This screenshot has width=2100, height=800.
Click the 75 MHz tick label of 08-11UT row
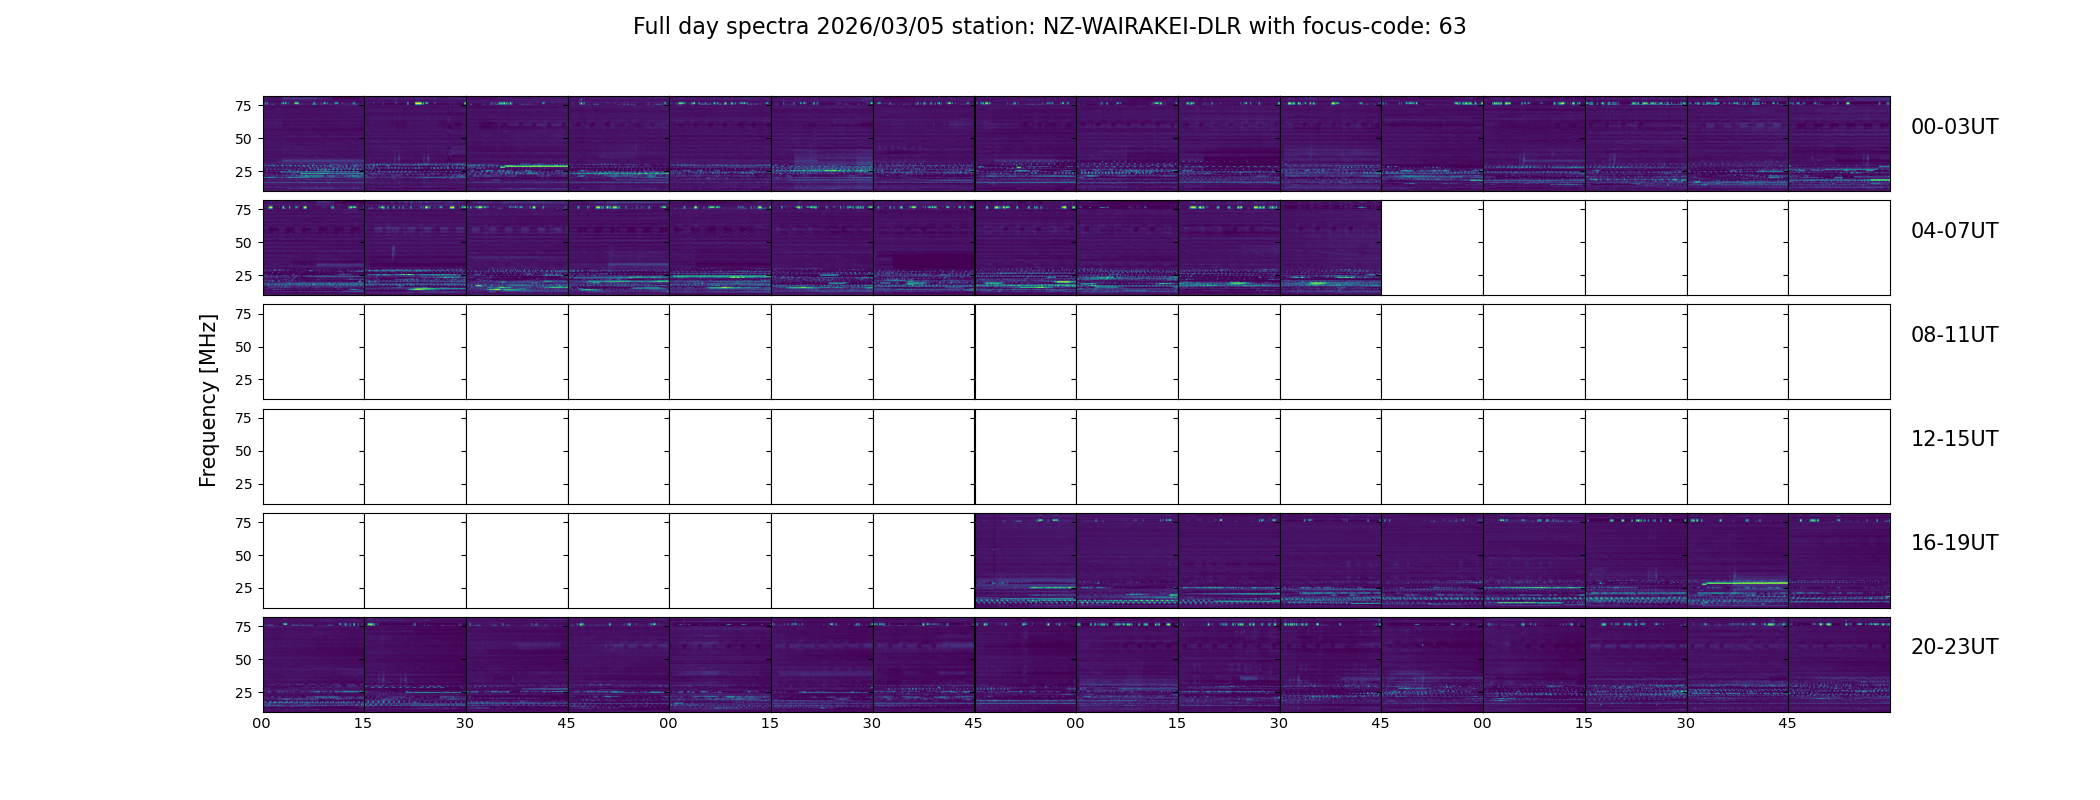(242, 314)
